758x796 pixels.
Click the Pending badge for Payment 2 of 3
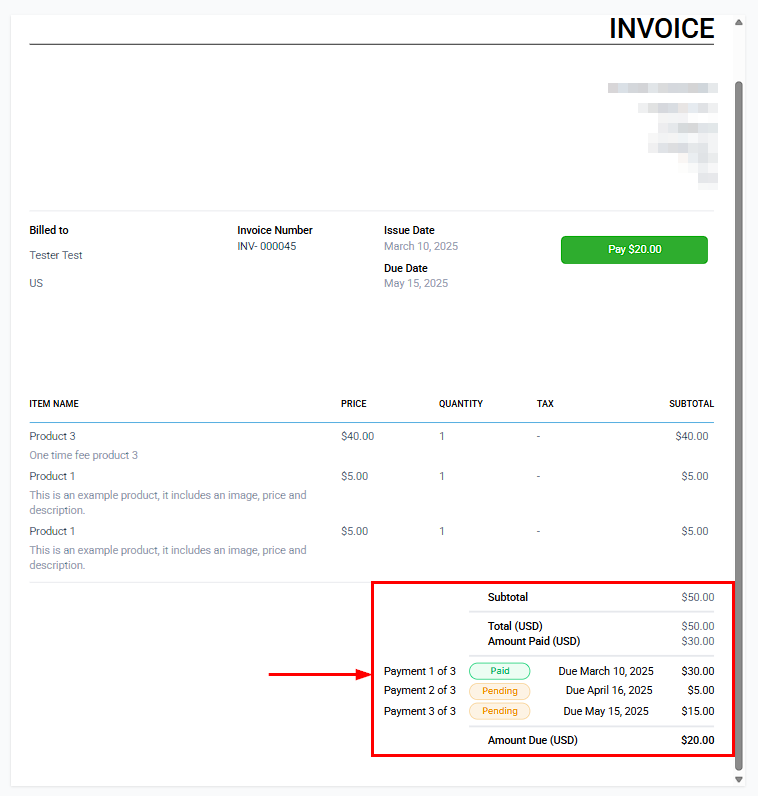click(499, 691)
